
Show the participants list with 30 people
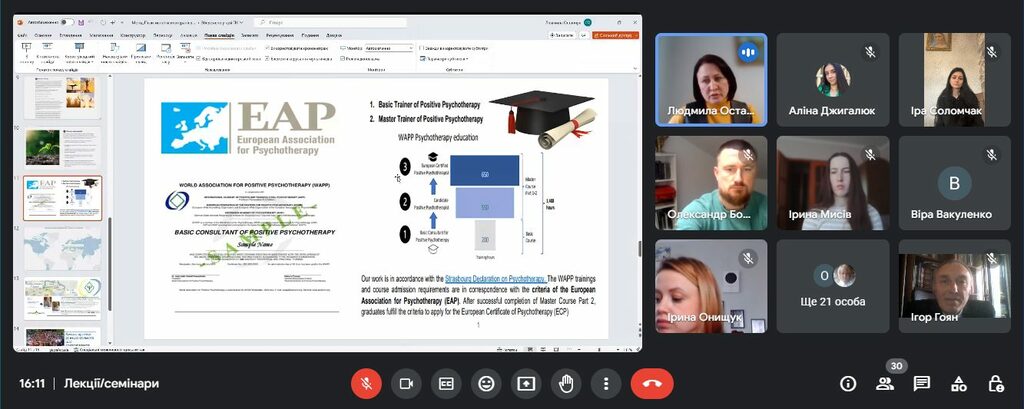click(x=885, y=384)
